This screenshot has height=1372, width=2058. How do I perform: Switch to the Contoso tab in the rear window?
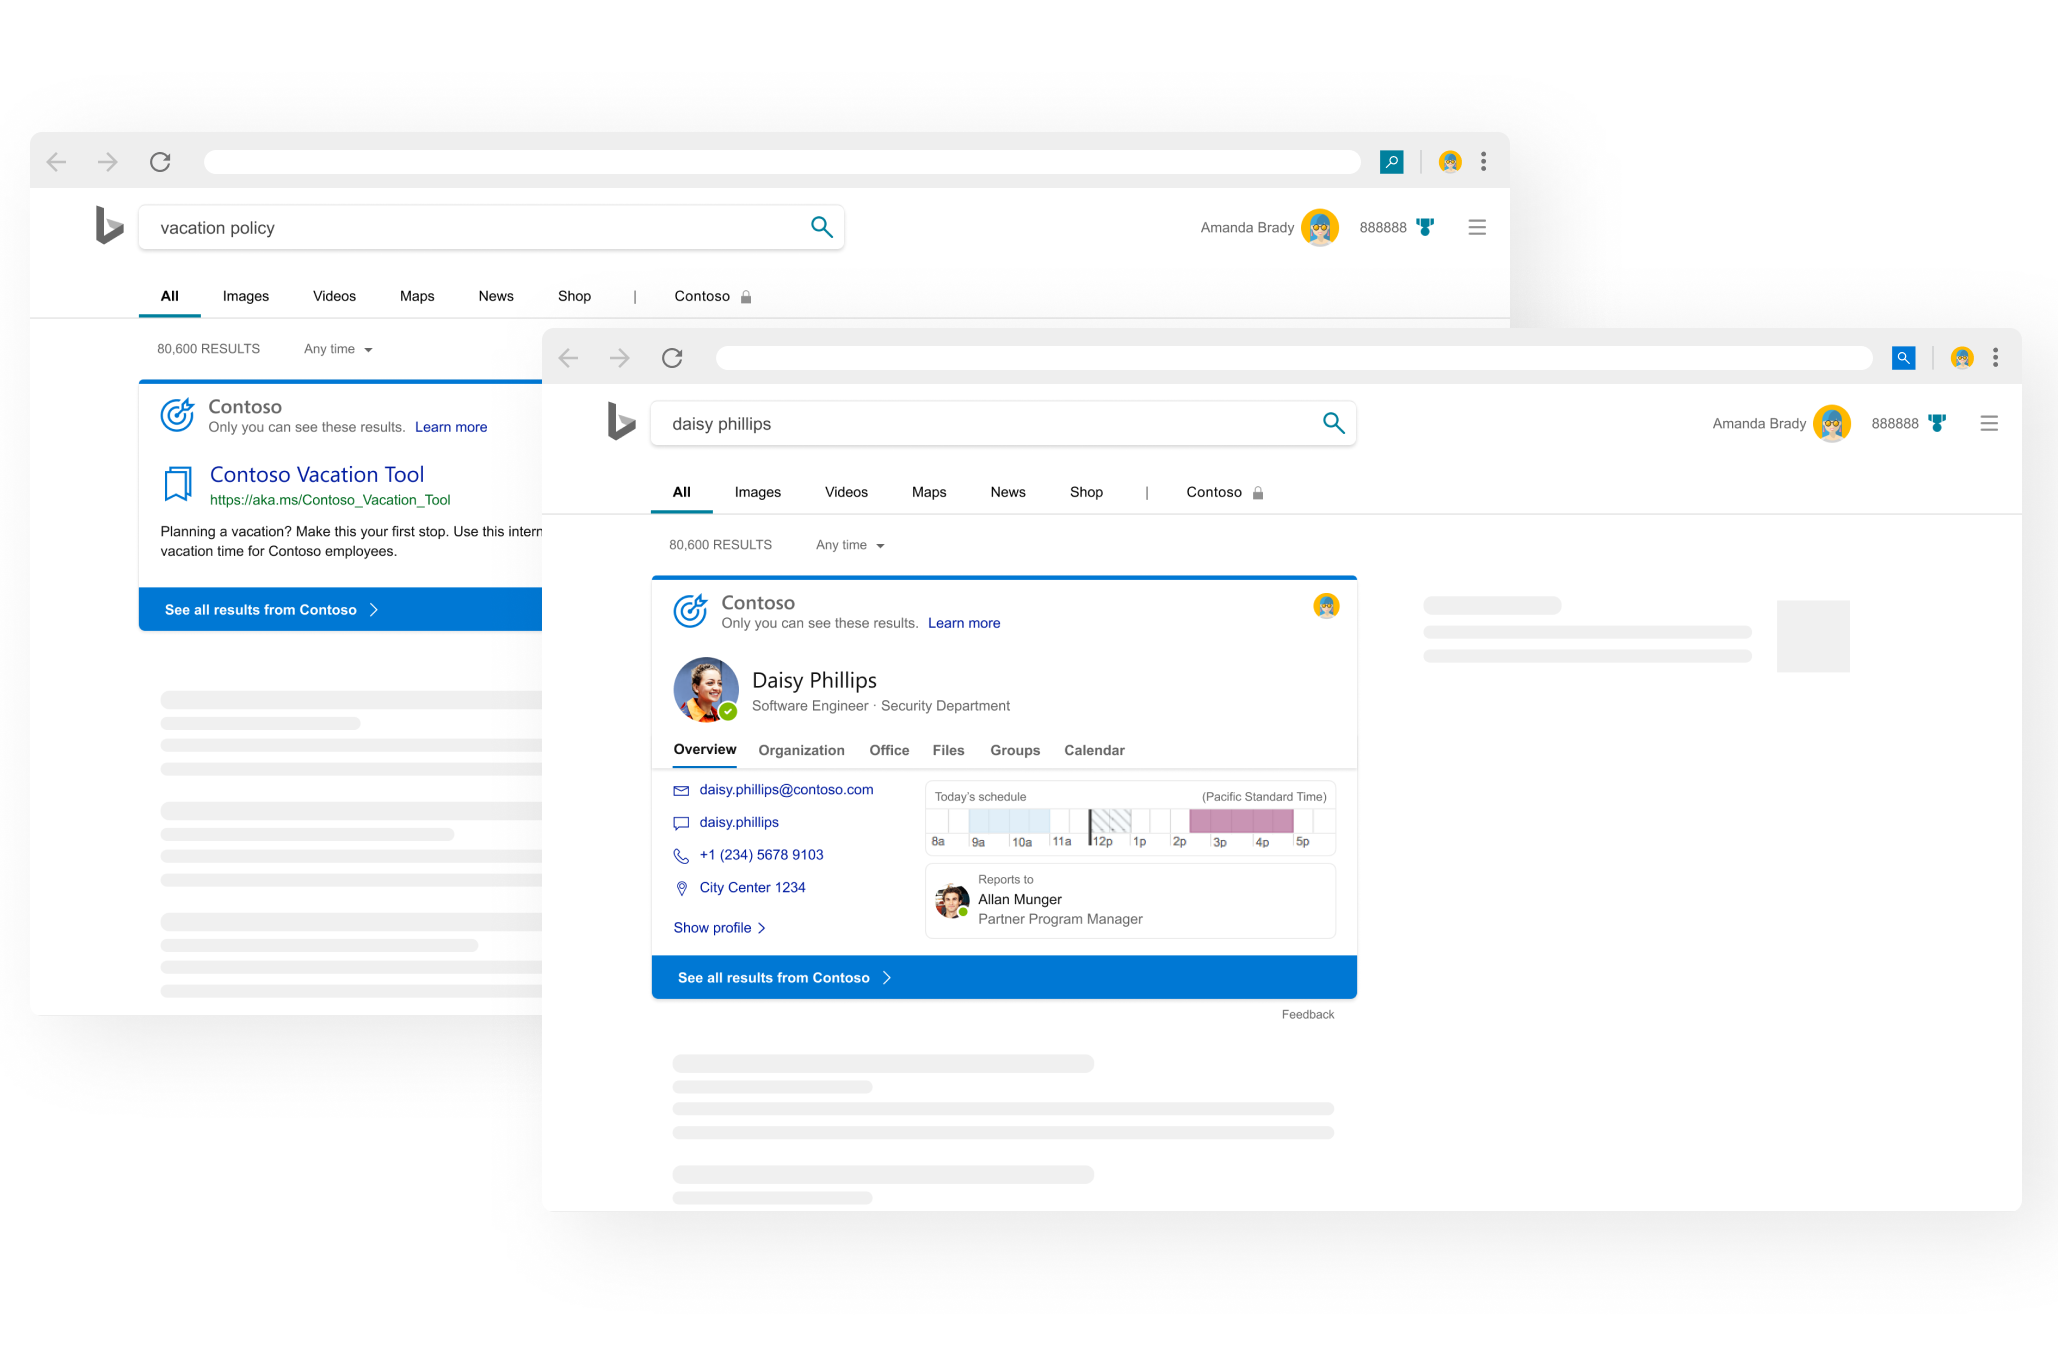713,296
